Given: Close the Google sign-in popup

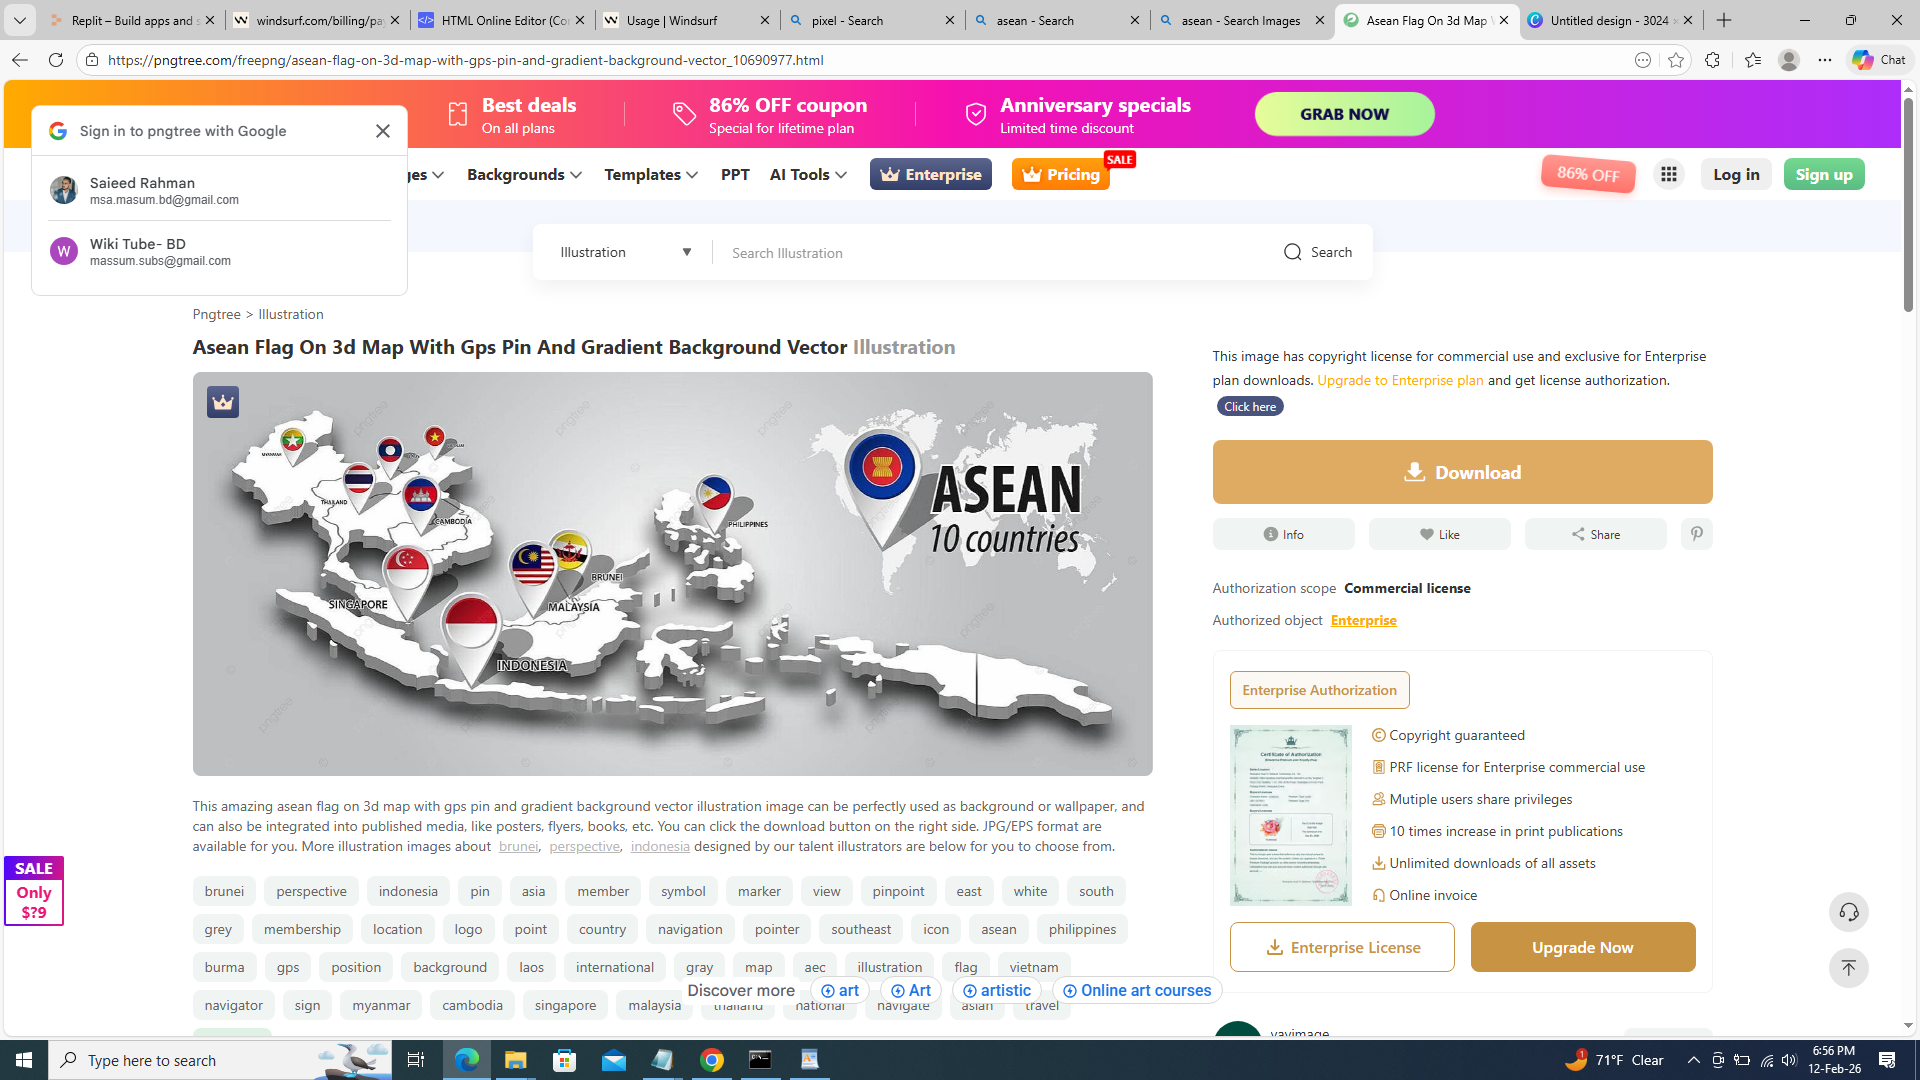Looking at the screenshot, I should [x=382, y=131].
